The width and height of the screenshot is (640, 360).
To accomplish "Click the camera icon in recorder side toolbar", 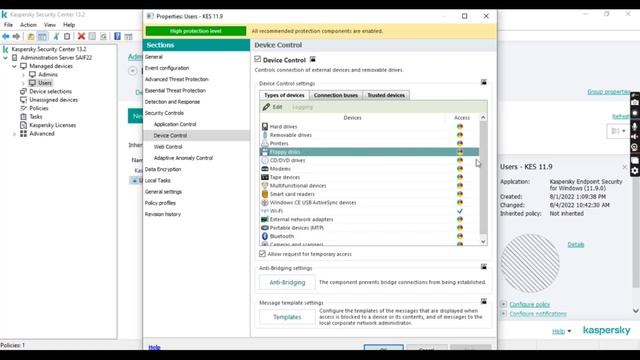I will 635,103.
